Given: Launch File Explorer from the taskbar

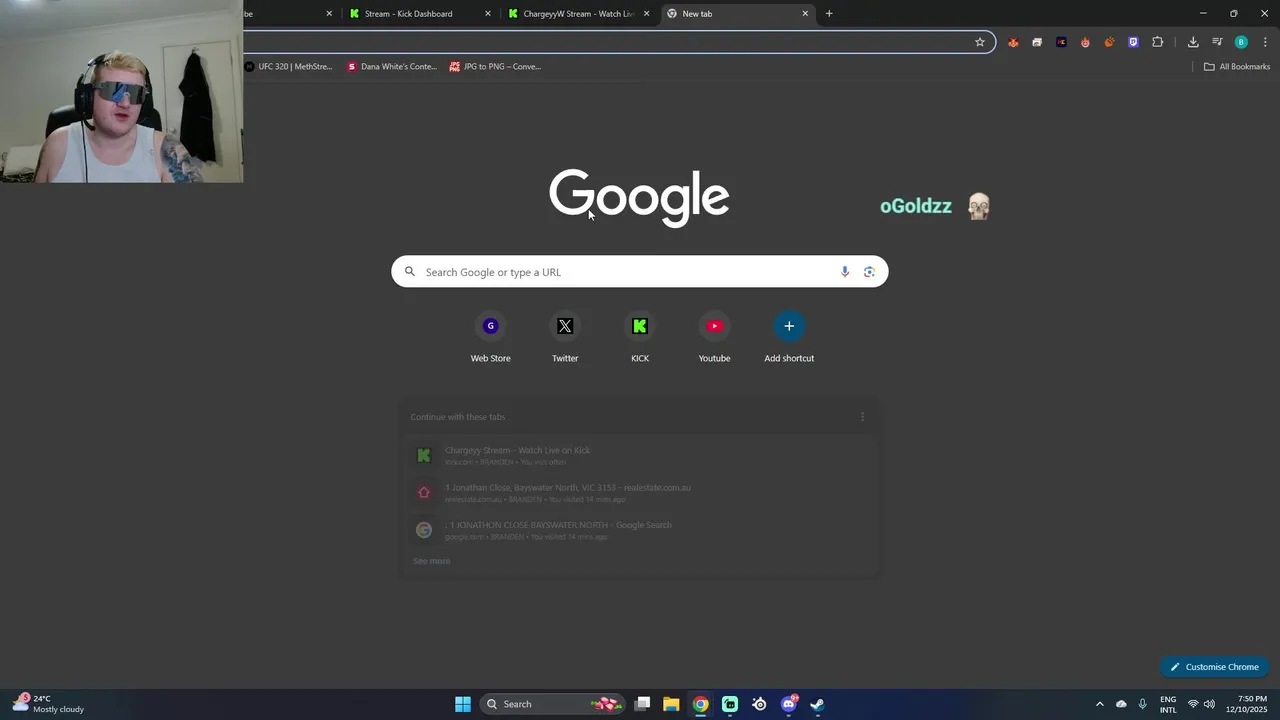Looking at the screenshot, I should (x=671, y=704).
